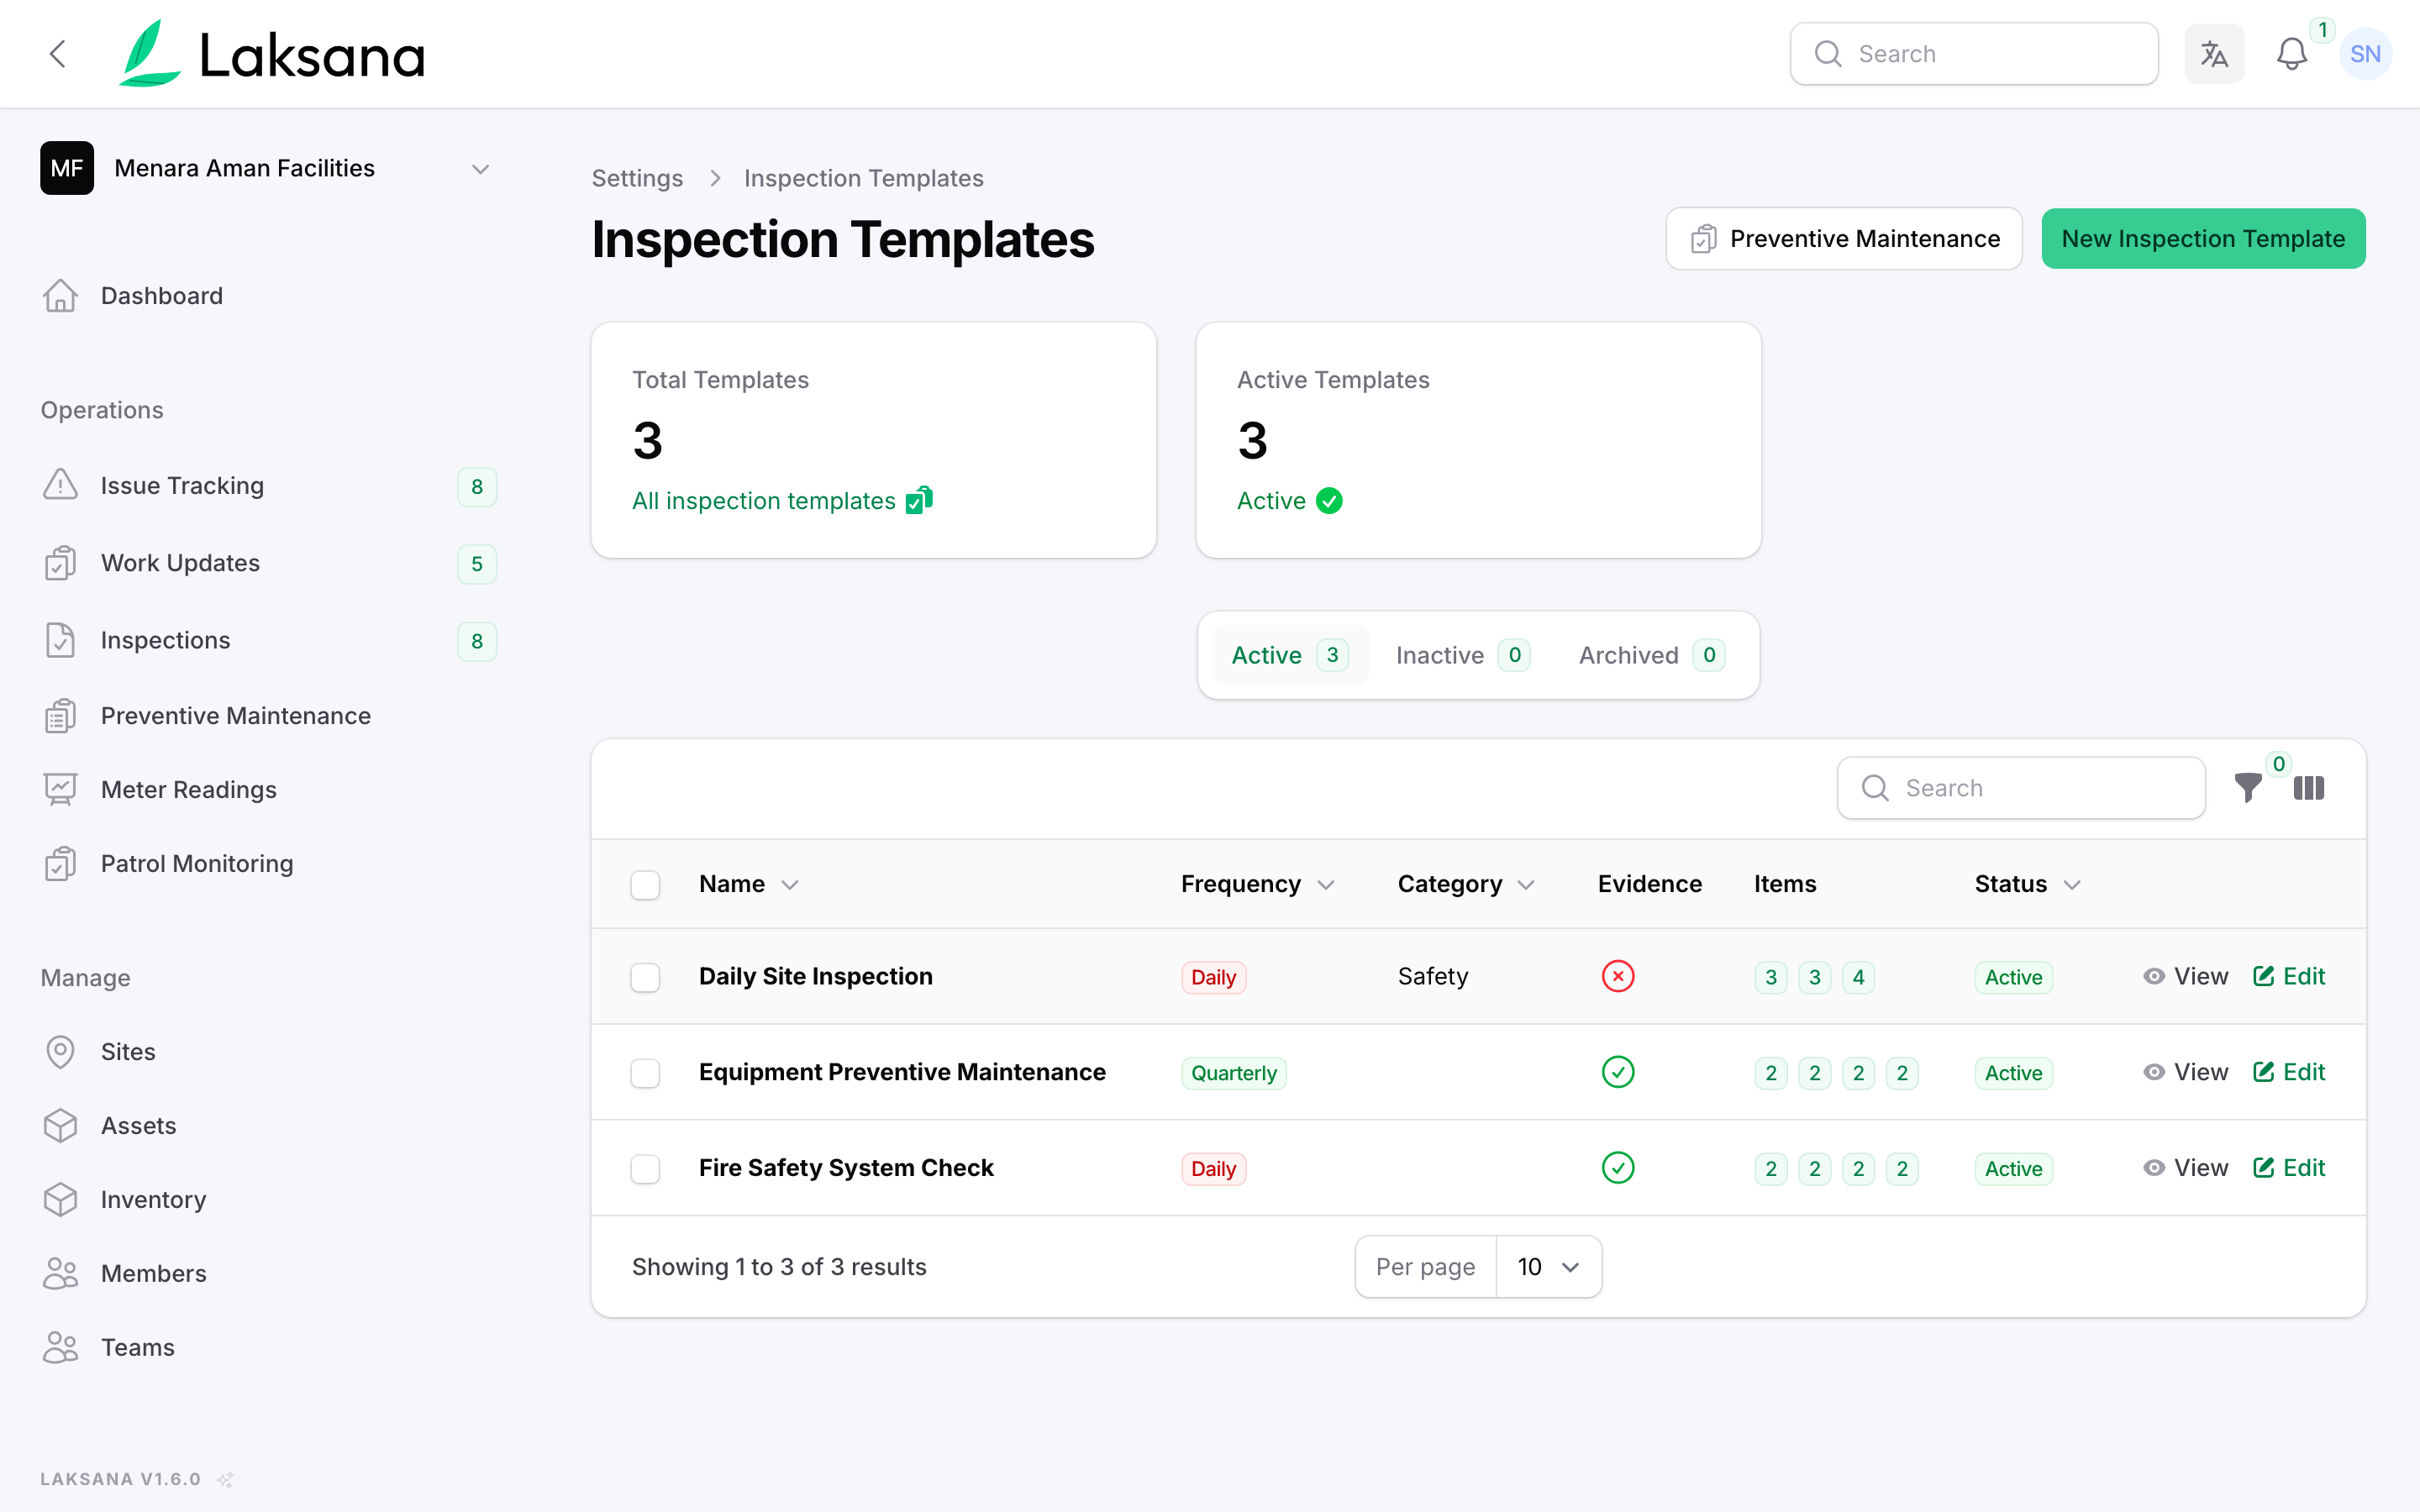Screen dimensions: 2420x1512
Task: Click evidence checkmark for Fire Safety System Check
Action: pyautogui.click(x=1618, y=1168)
